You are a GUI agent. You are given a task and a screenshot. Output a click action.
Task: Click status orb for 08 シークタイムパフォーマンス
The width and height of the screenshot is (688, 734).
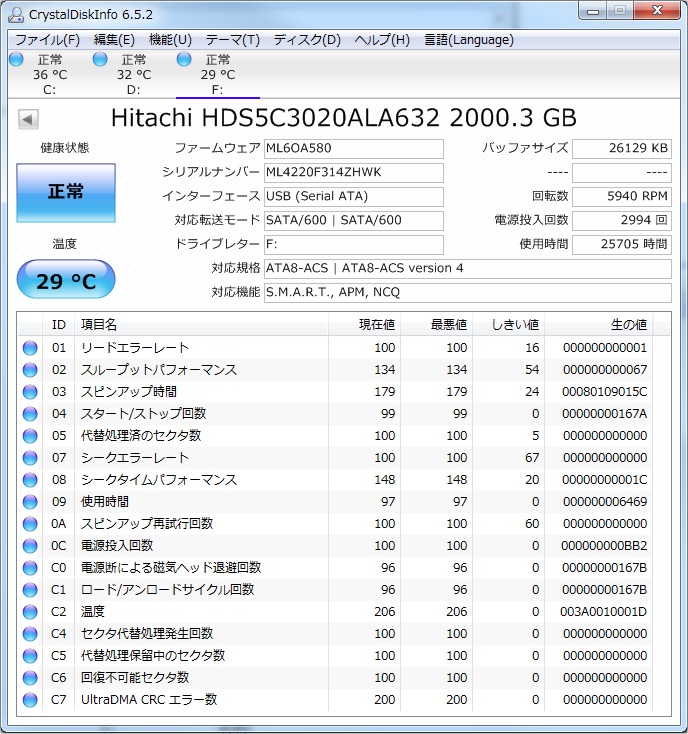click(x=30, y=480)
